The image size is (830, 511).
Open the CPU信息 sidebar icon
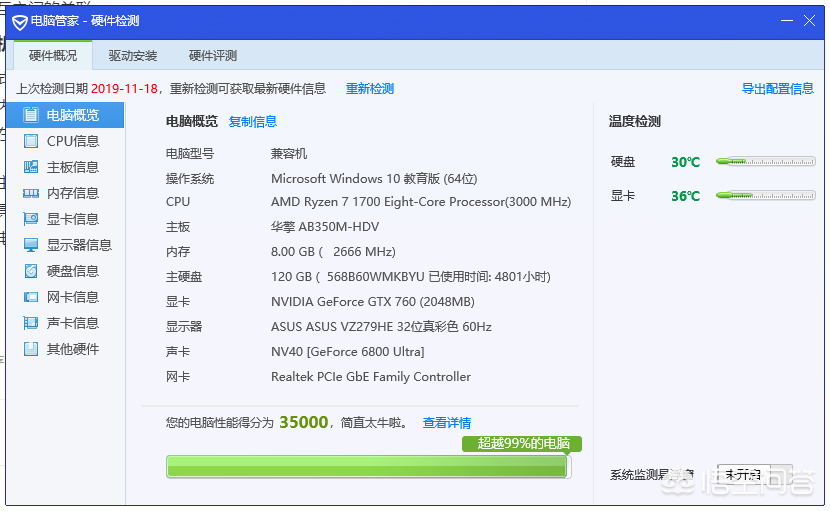pos(31,141)
